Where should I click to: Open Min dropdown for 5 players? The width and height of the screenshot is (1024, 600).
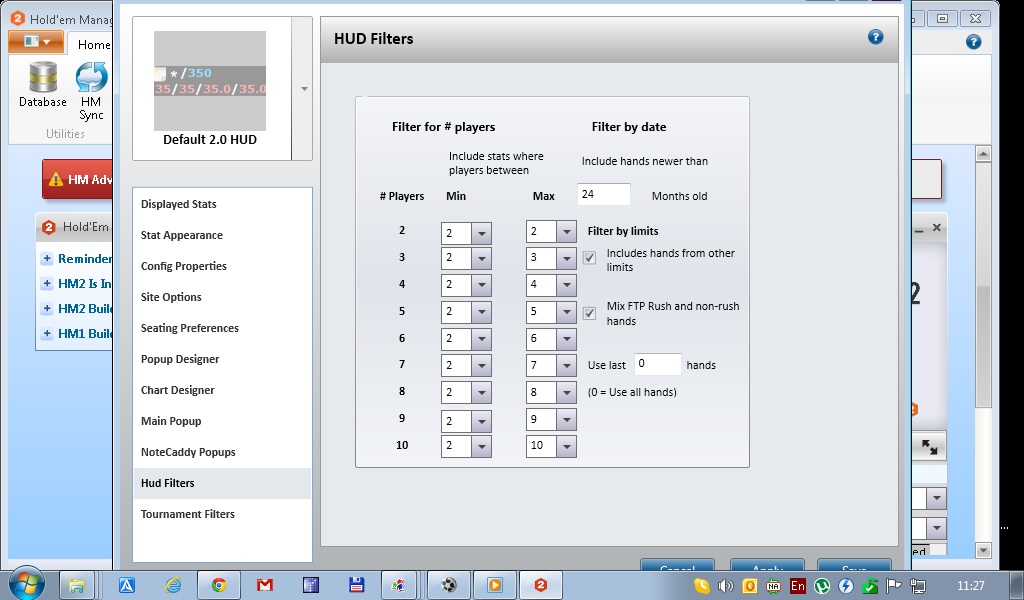[x=481, y=312]
